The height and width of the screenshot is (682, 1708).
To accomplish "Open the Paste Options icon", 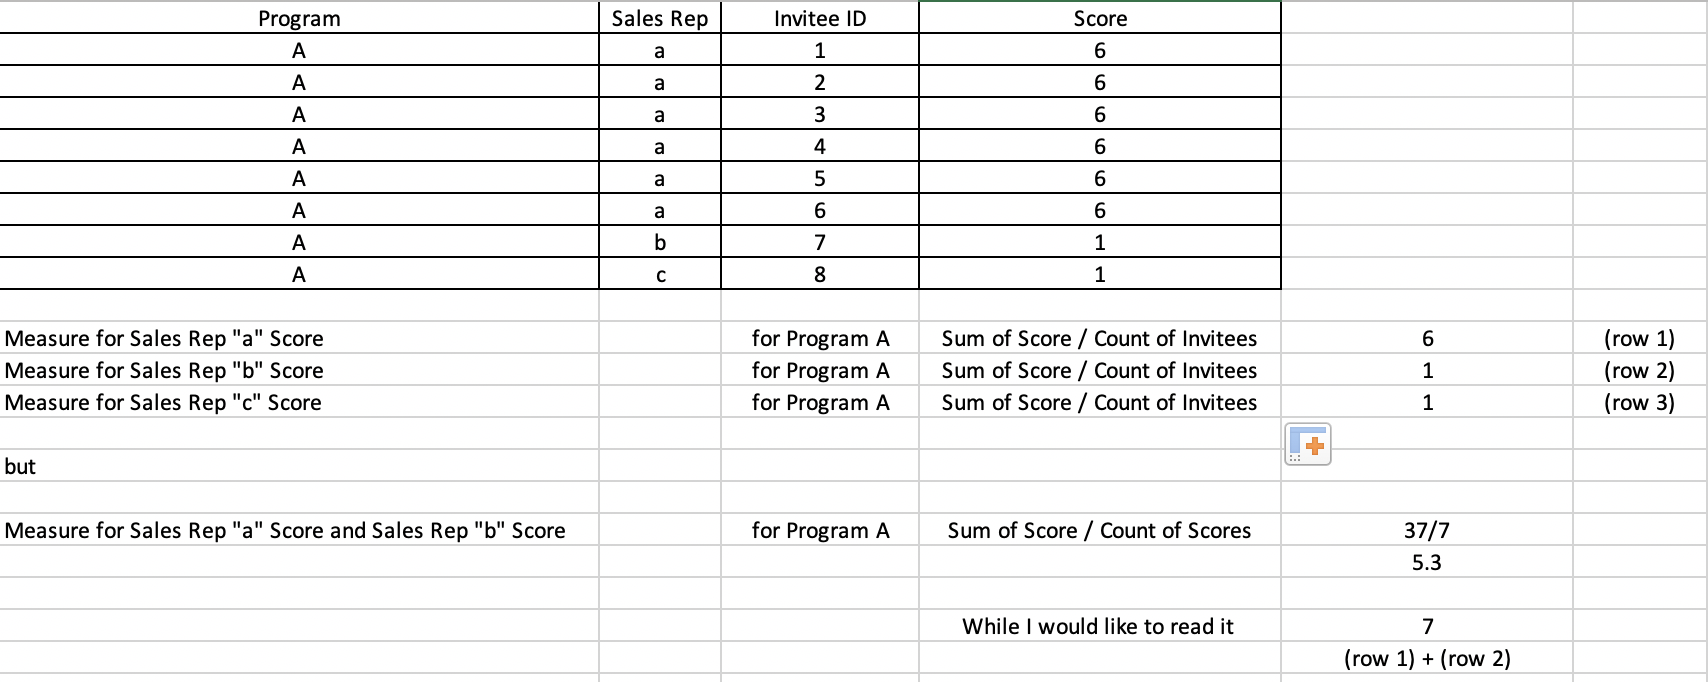I will [1307, 445].
